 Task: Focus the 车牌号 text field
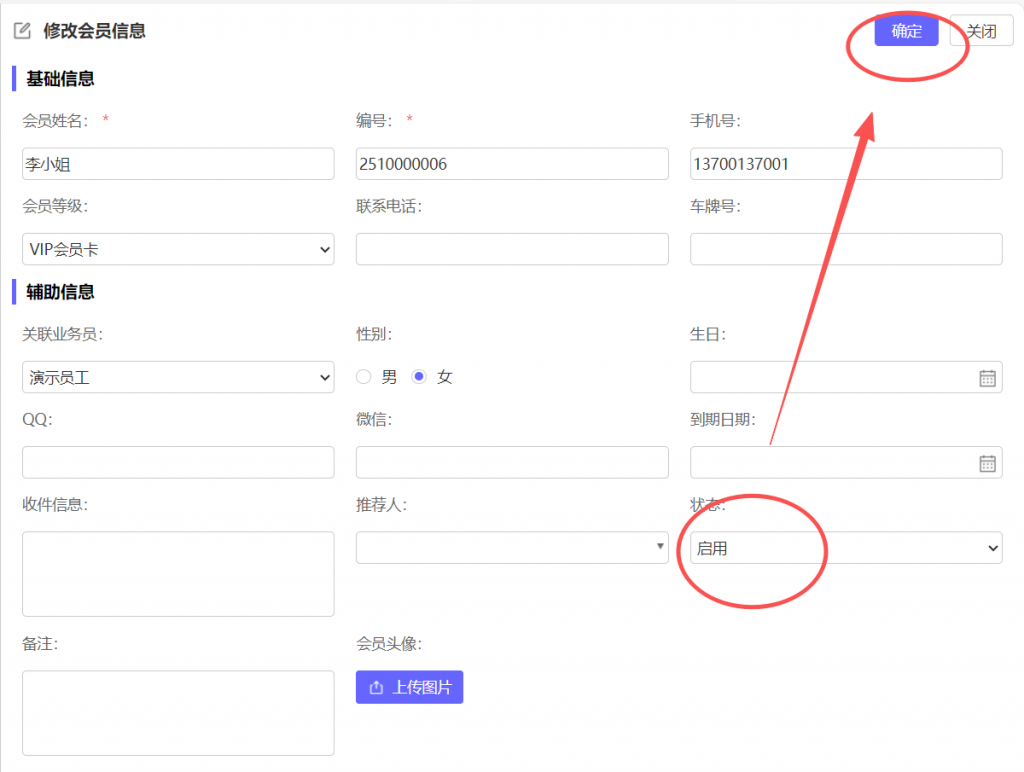pos(846,249)
